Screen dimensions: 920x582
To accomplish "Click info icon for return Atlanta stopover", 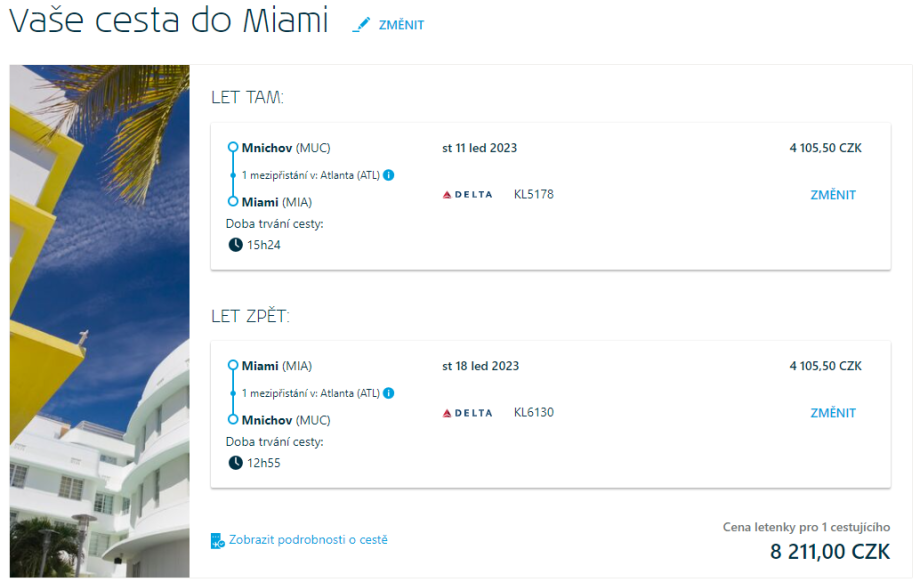I will point(389,393).
